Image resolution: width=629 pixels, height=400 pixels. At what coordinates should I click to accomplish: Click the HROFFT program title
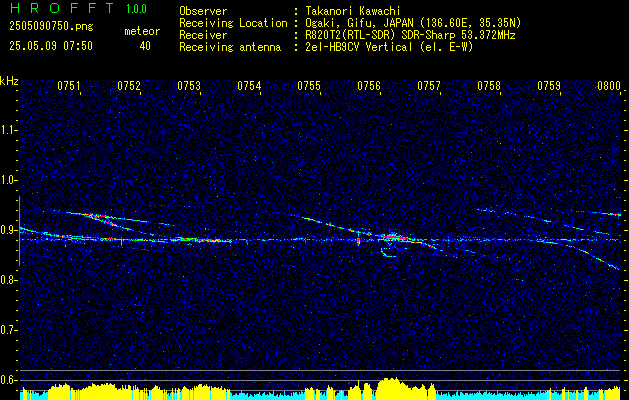point(62,8)
